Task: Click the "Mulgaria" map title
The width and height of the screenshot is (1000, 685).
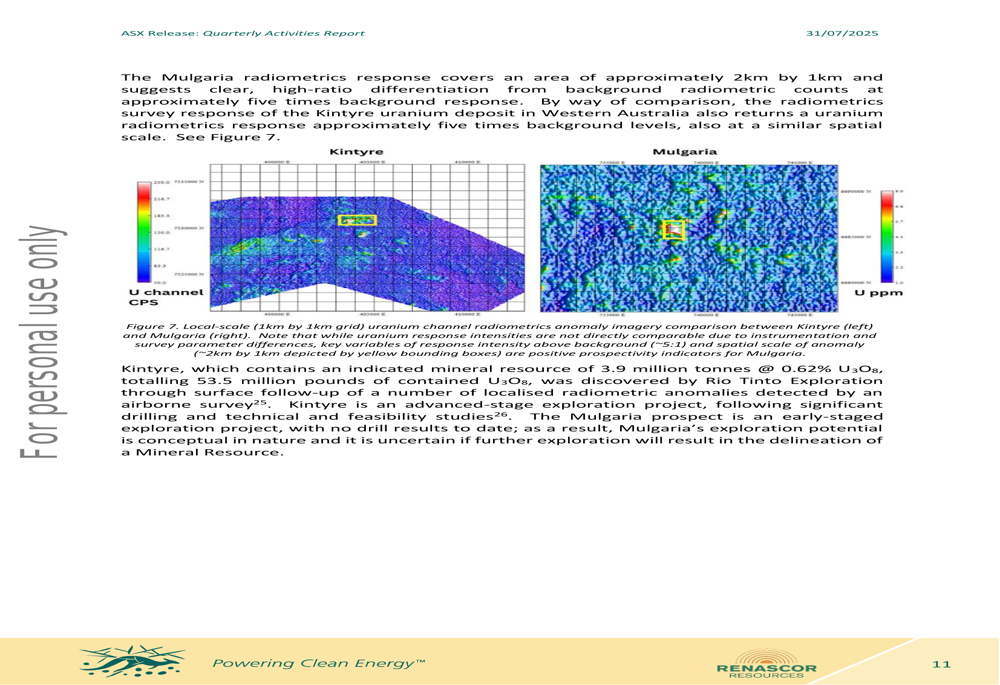Action: [684, 152]
